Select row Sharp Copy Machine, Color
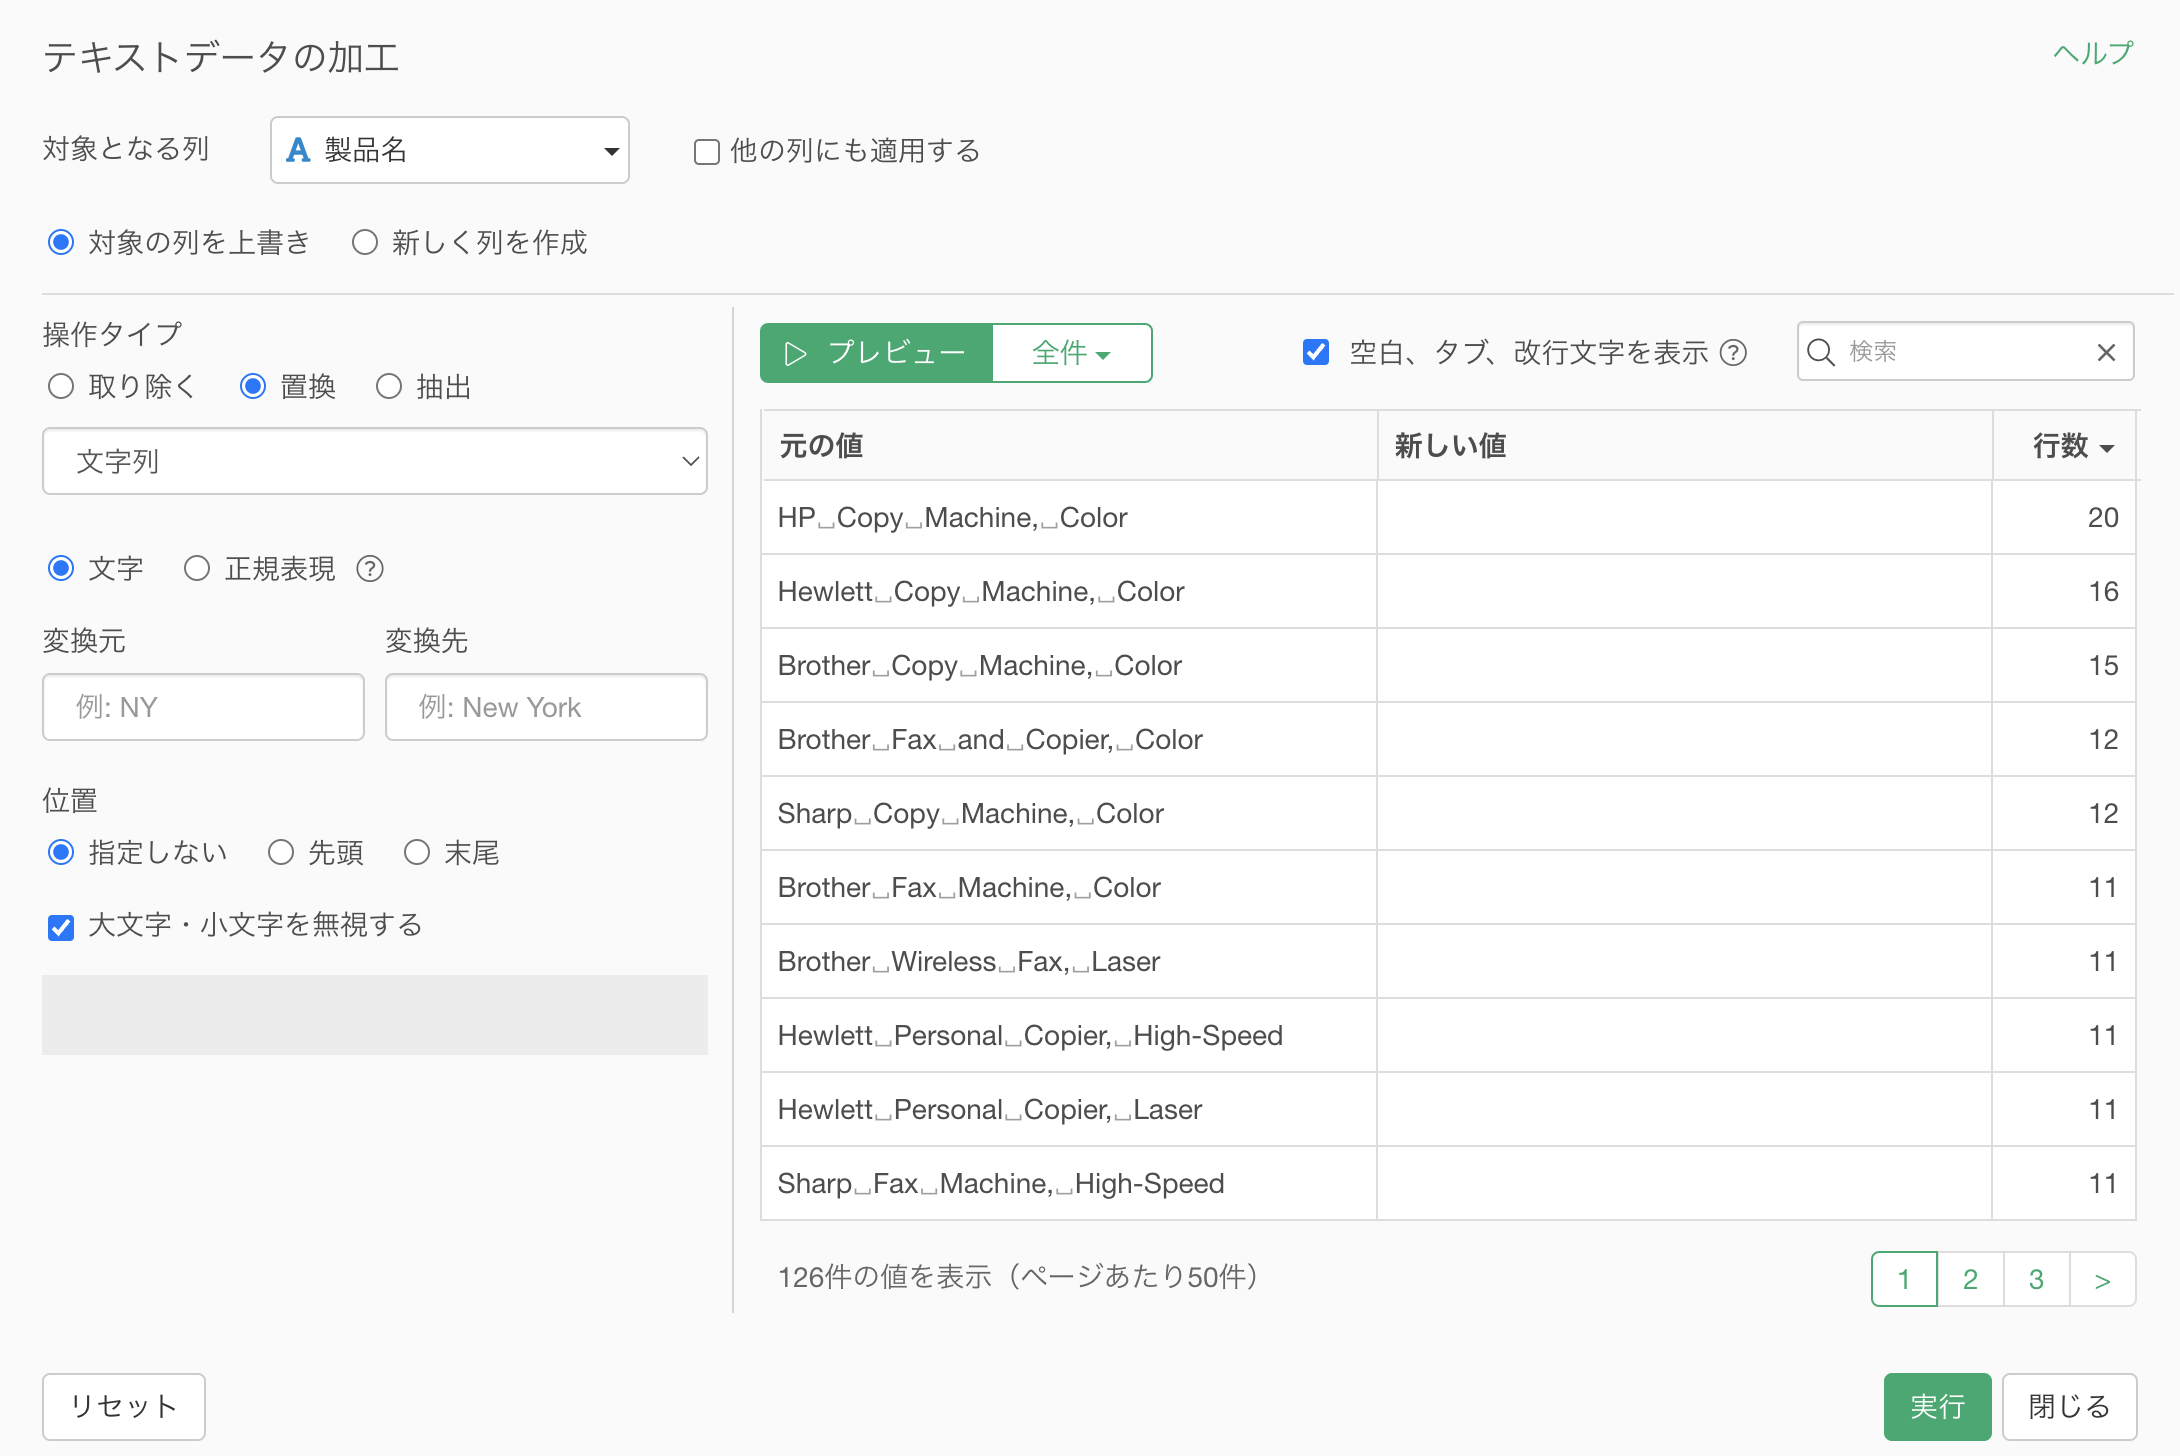The width and height of the screenshot is (2180, 1456). tap(1448, 813)
